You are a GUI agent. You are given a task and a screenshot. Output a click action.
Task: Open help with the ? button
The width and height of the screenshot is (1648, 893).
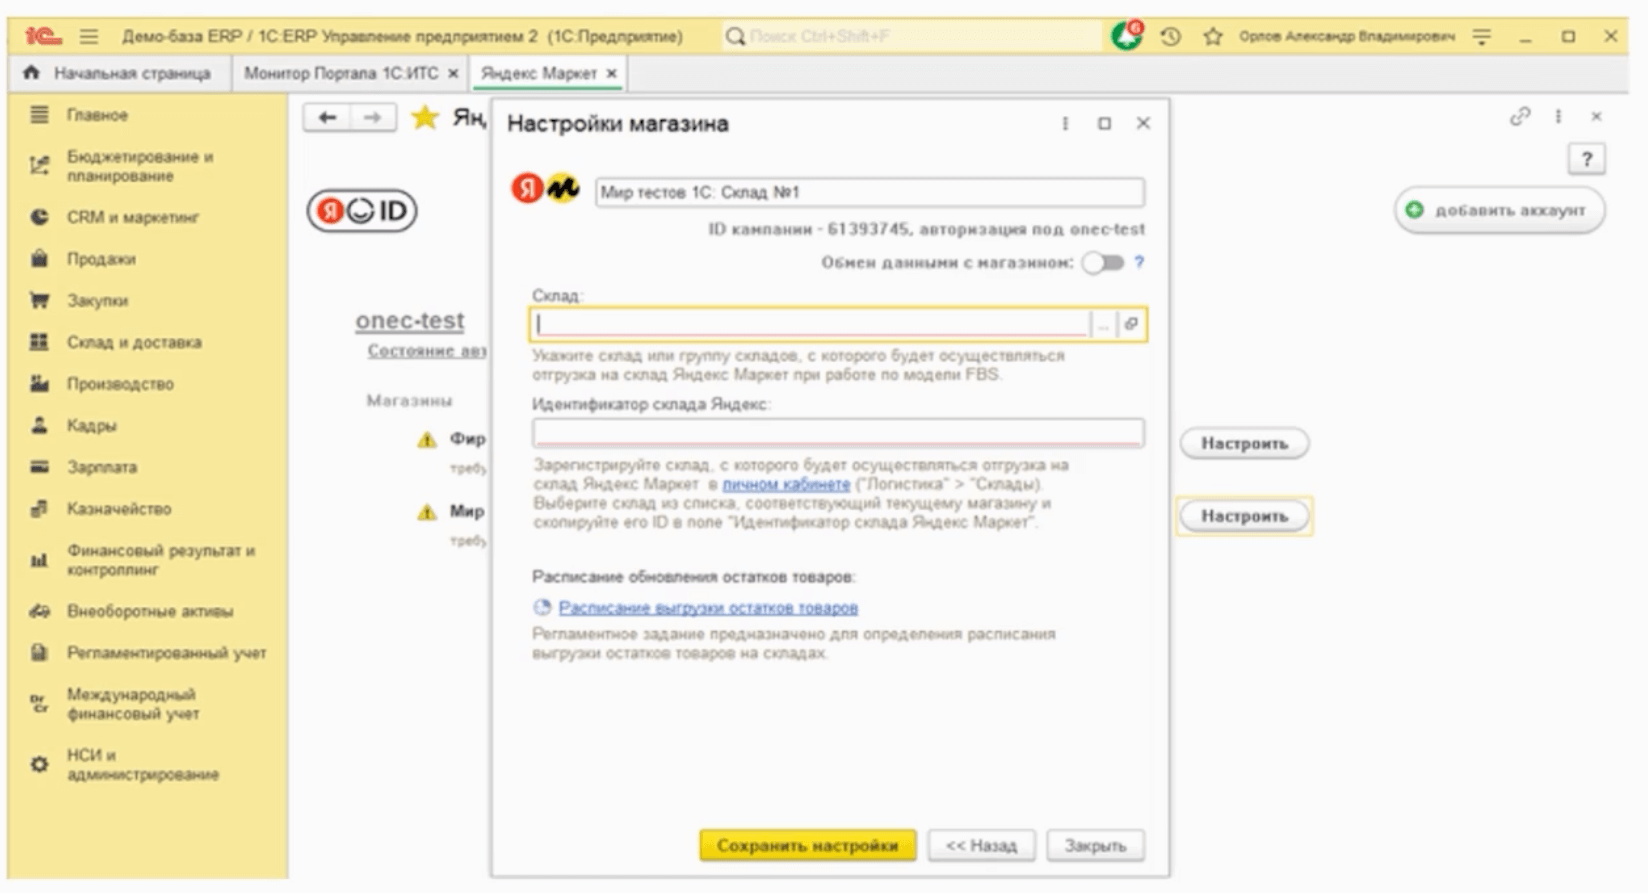point(1587,159)
